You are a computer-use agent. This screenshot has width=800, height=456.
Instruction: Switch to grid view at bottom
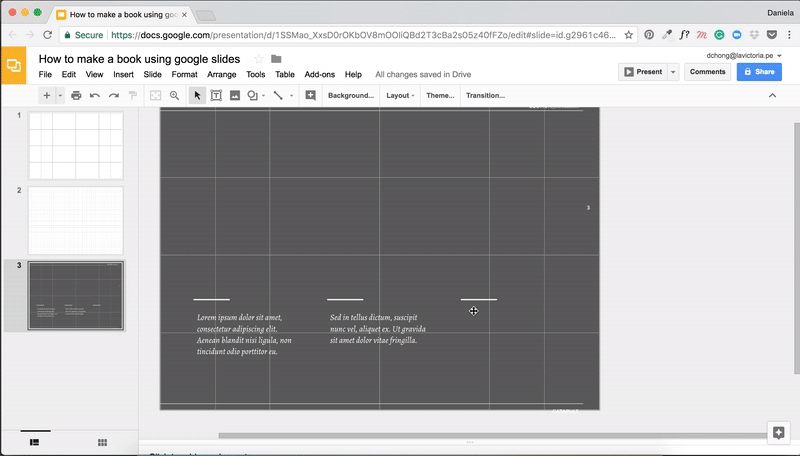click(103, 442)
